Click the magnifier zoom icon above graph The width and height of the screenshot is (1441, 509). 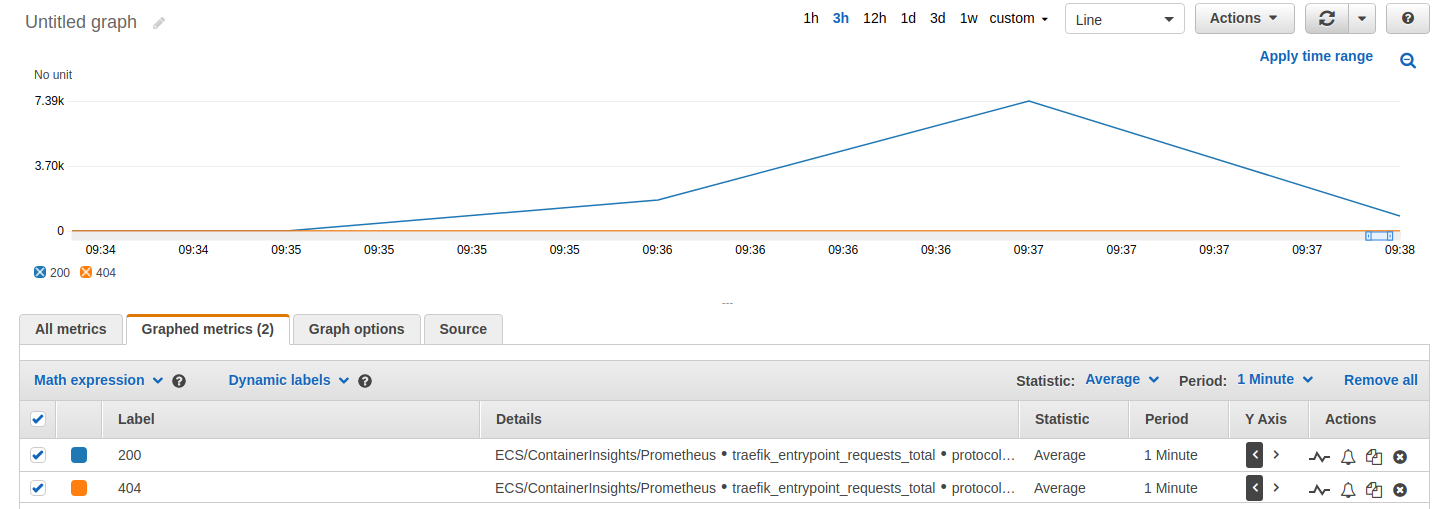(1408, 61)
